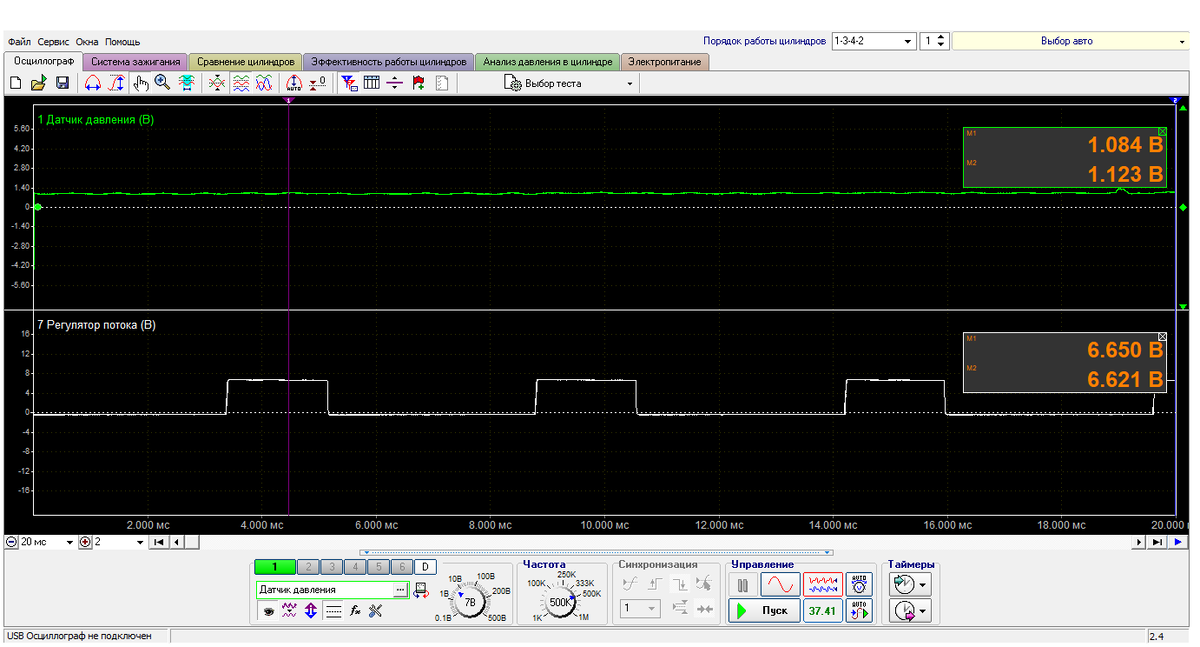Click the auto-scale gauge icon

click(294, 83)
